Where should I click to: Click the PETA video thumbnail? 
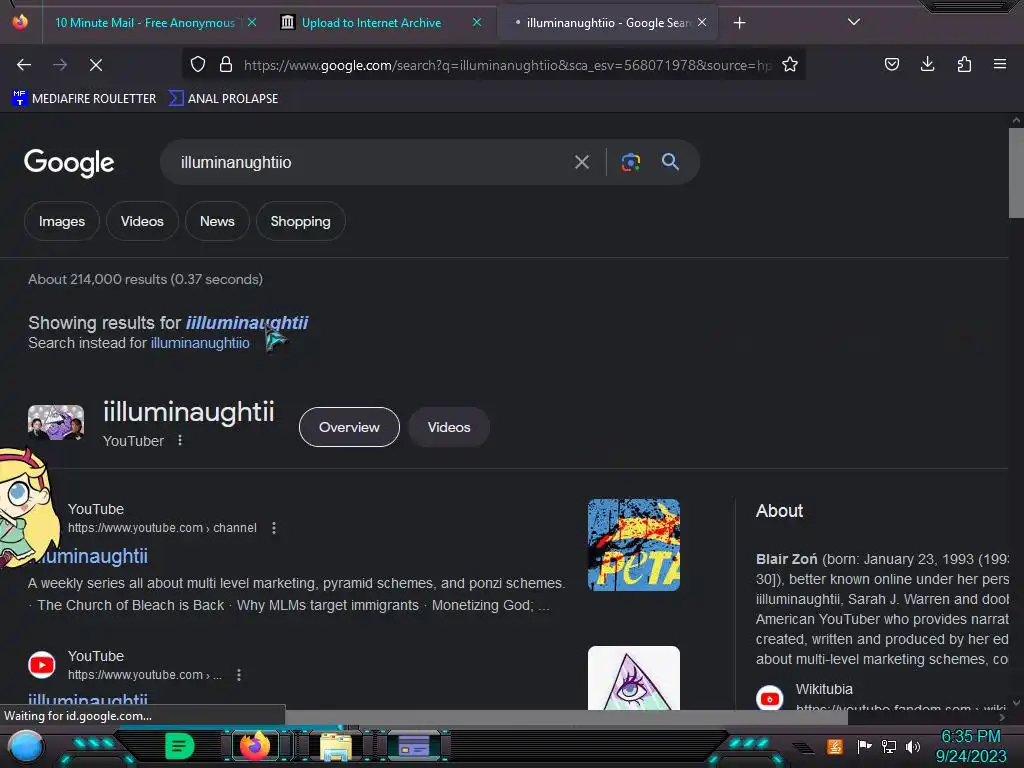[633, 545]
